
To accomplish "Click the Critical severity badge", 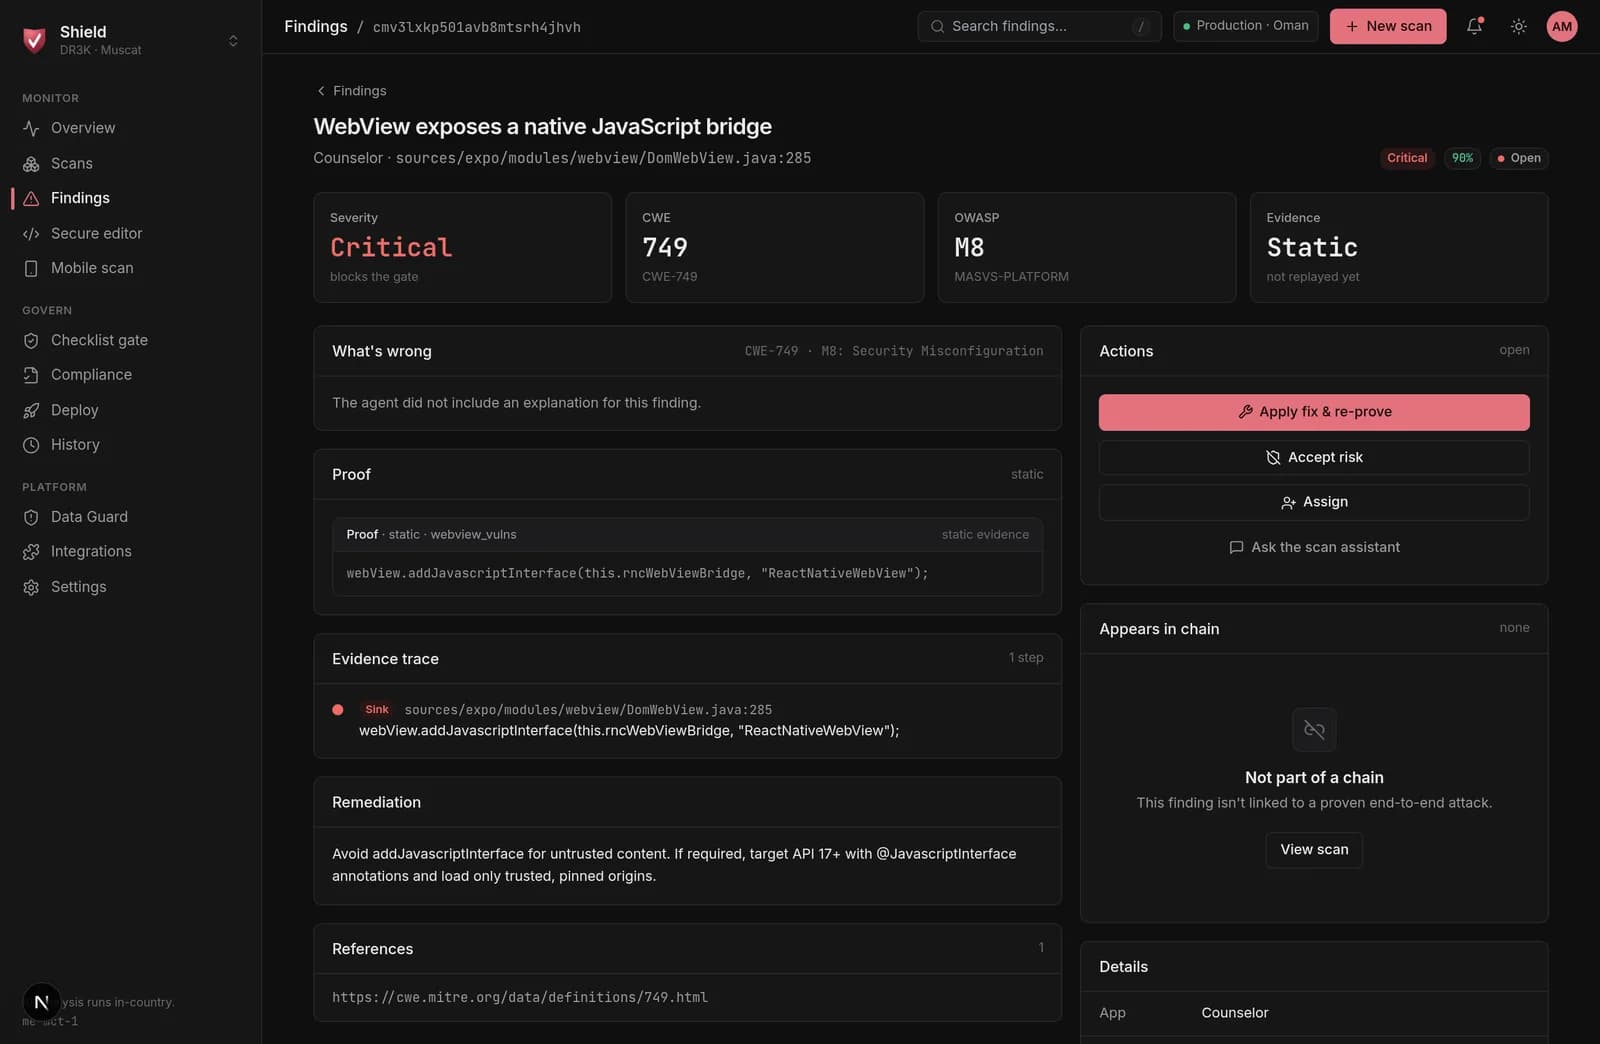I will tap(1407, 158).
